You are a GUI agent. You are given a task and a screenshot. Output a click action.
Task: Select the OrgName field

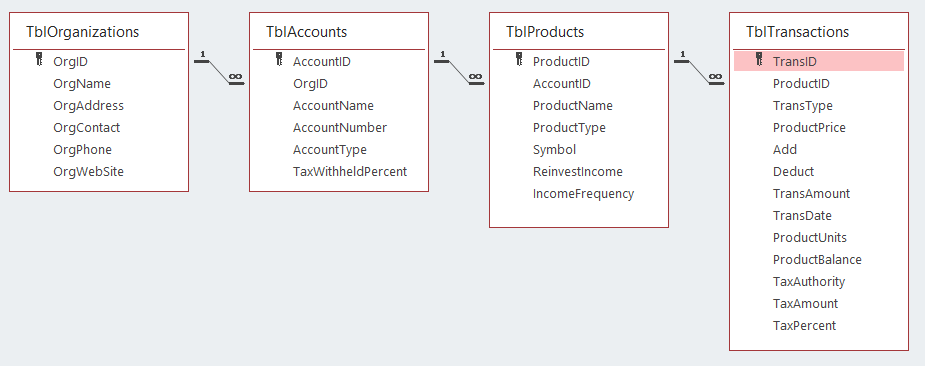point(82,84)
